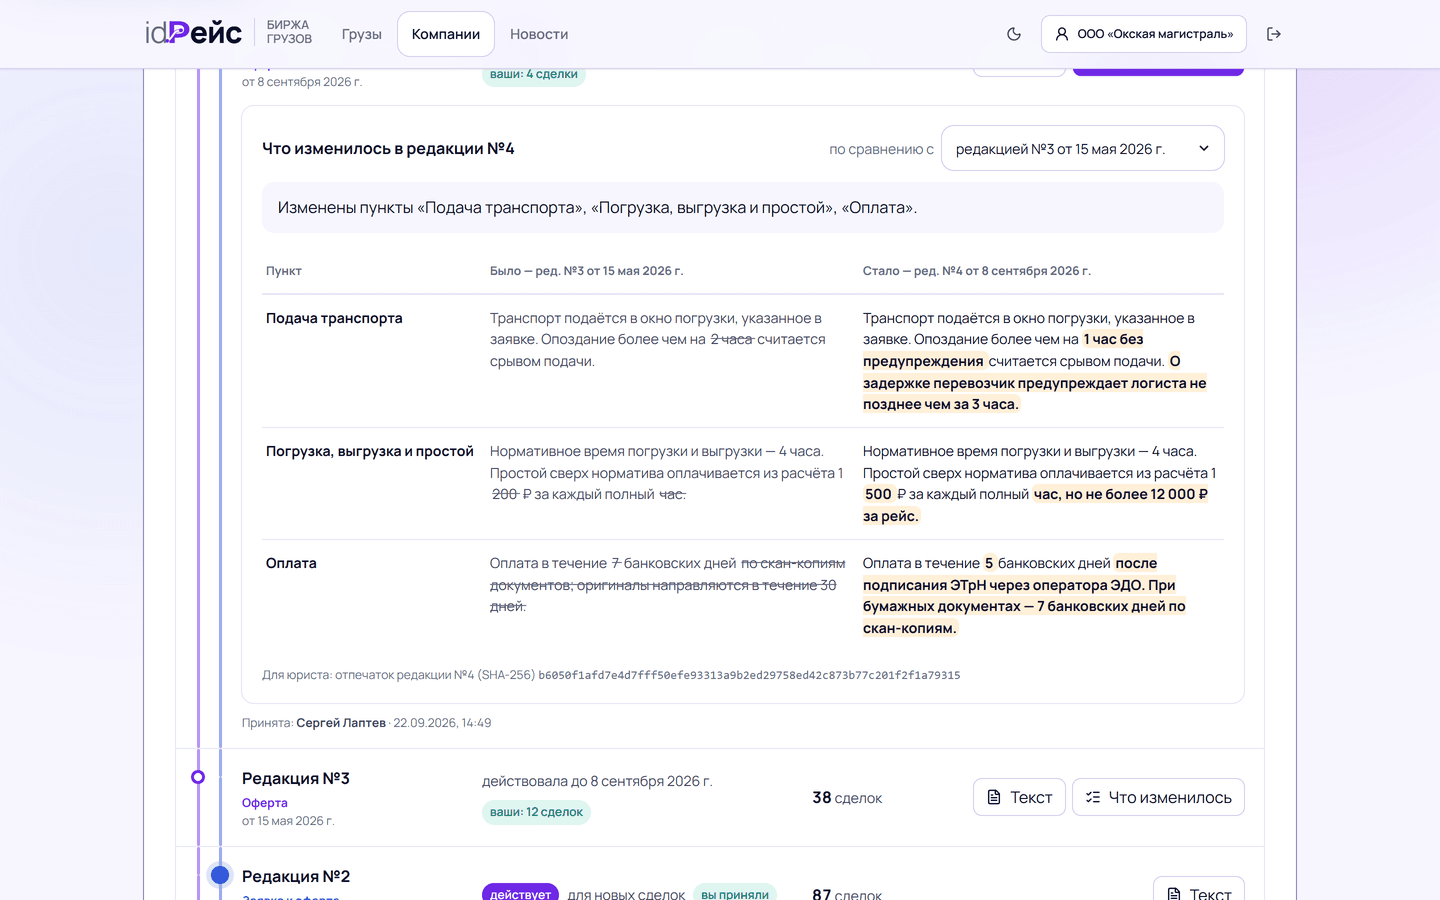
Task: Click the «от 15 мая 2026 г.» date under Редакция №3
Action: point(288,821)
